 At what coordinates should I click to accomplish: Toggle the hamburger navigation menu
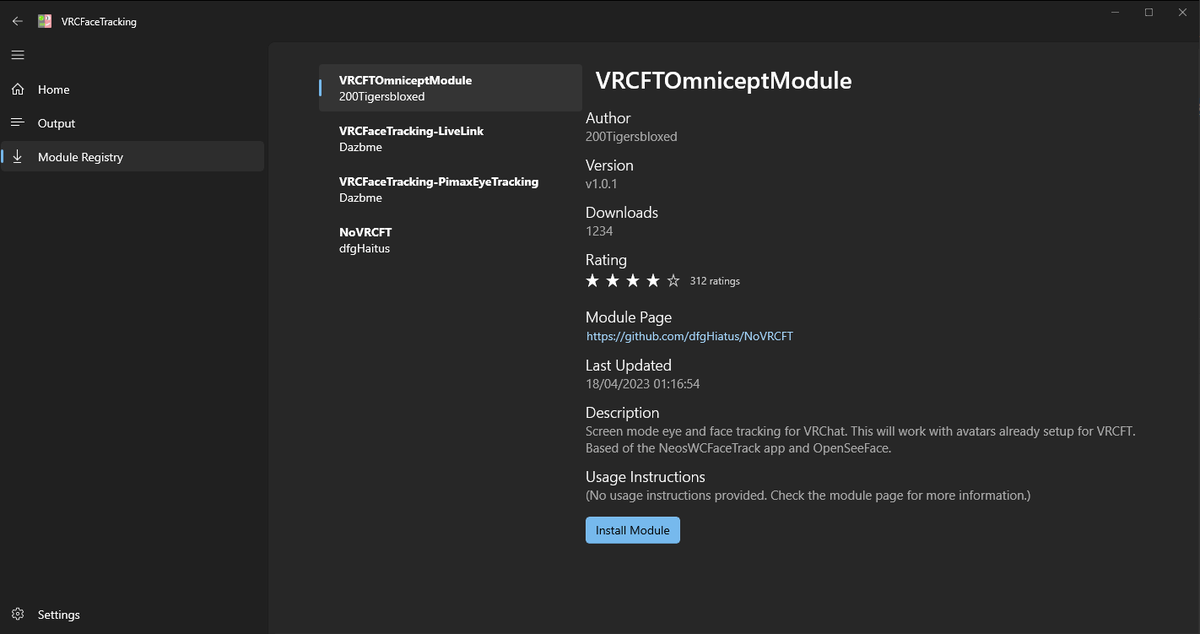click(x=18, y=55)
